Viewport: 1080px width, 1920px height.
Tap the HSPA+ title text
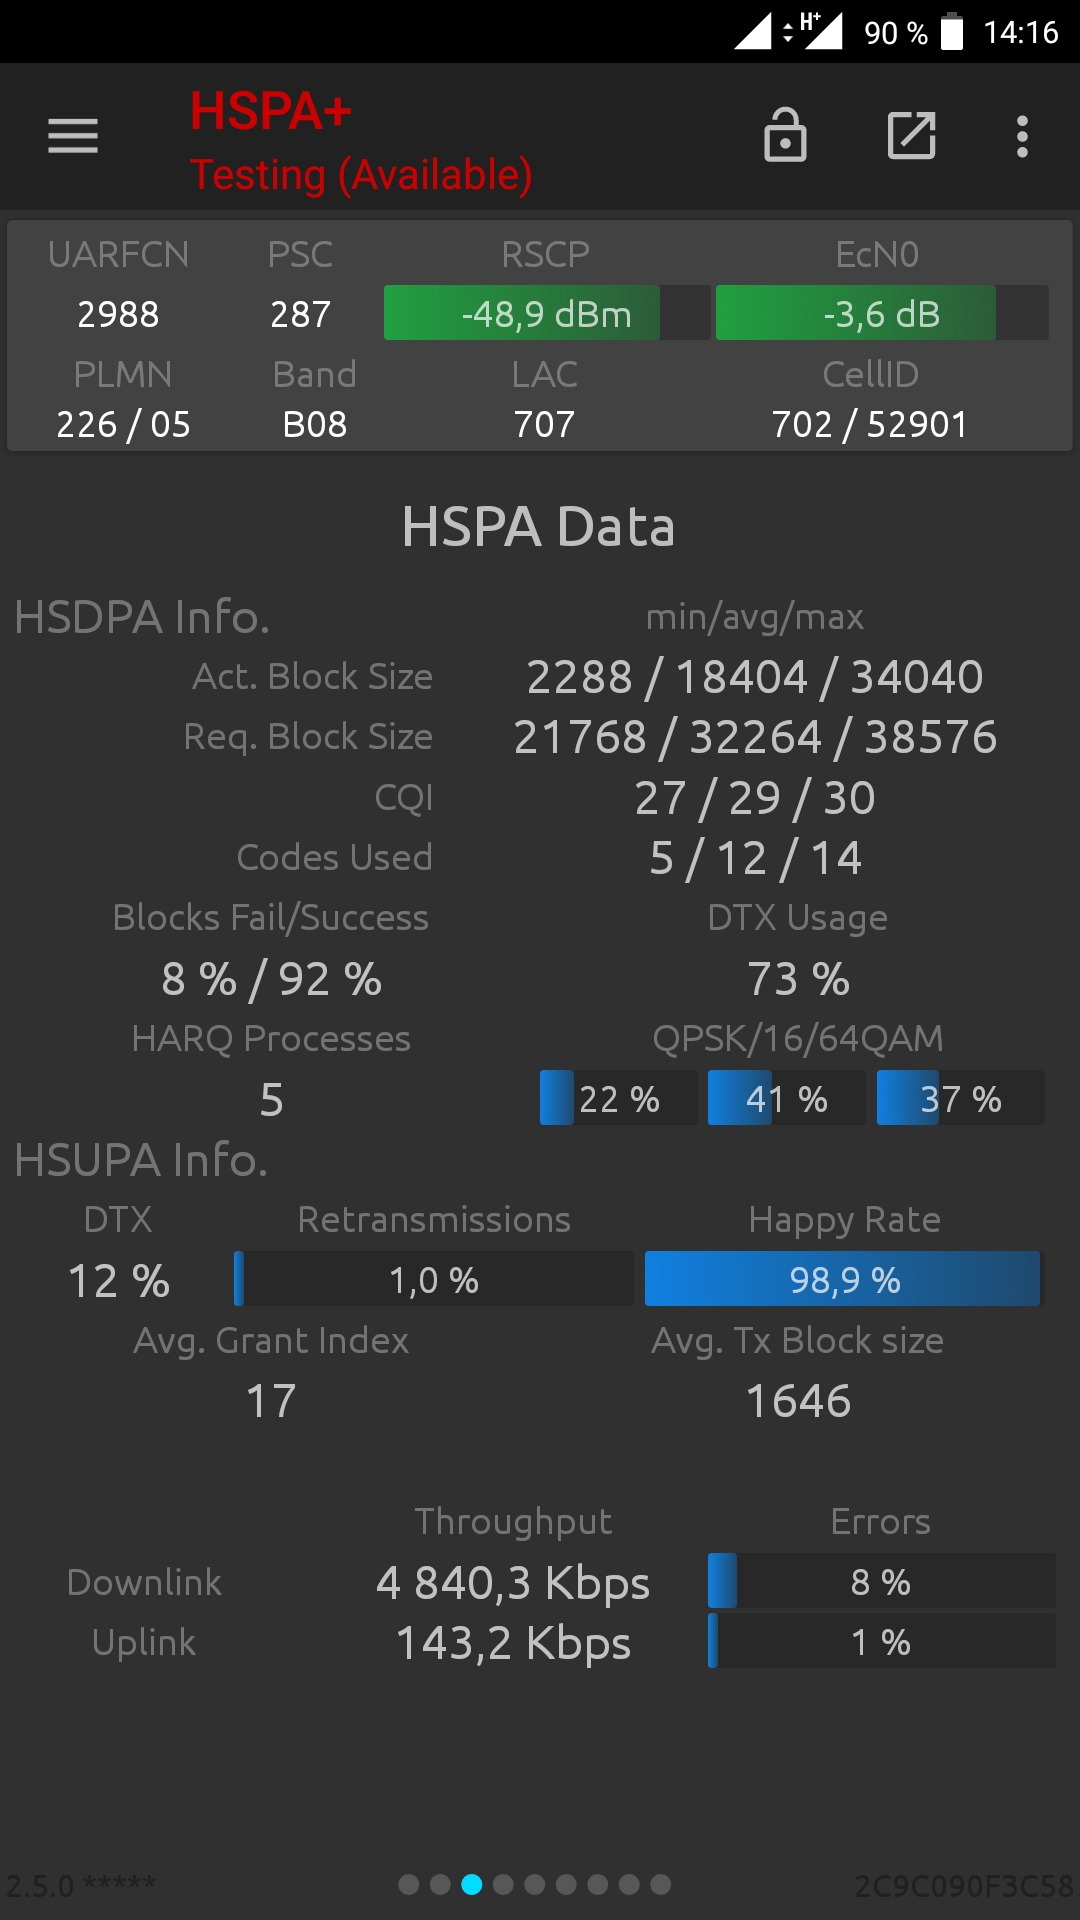tap(271, 111)
